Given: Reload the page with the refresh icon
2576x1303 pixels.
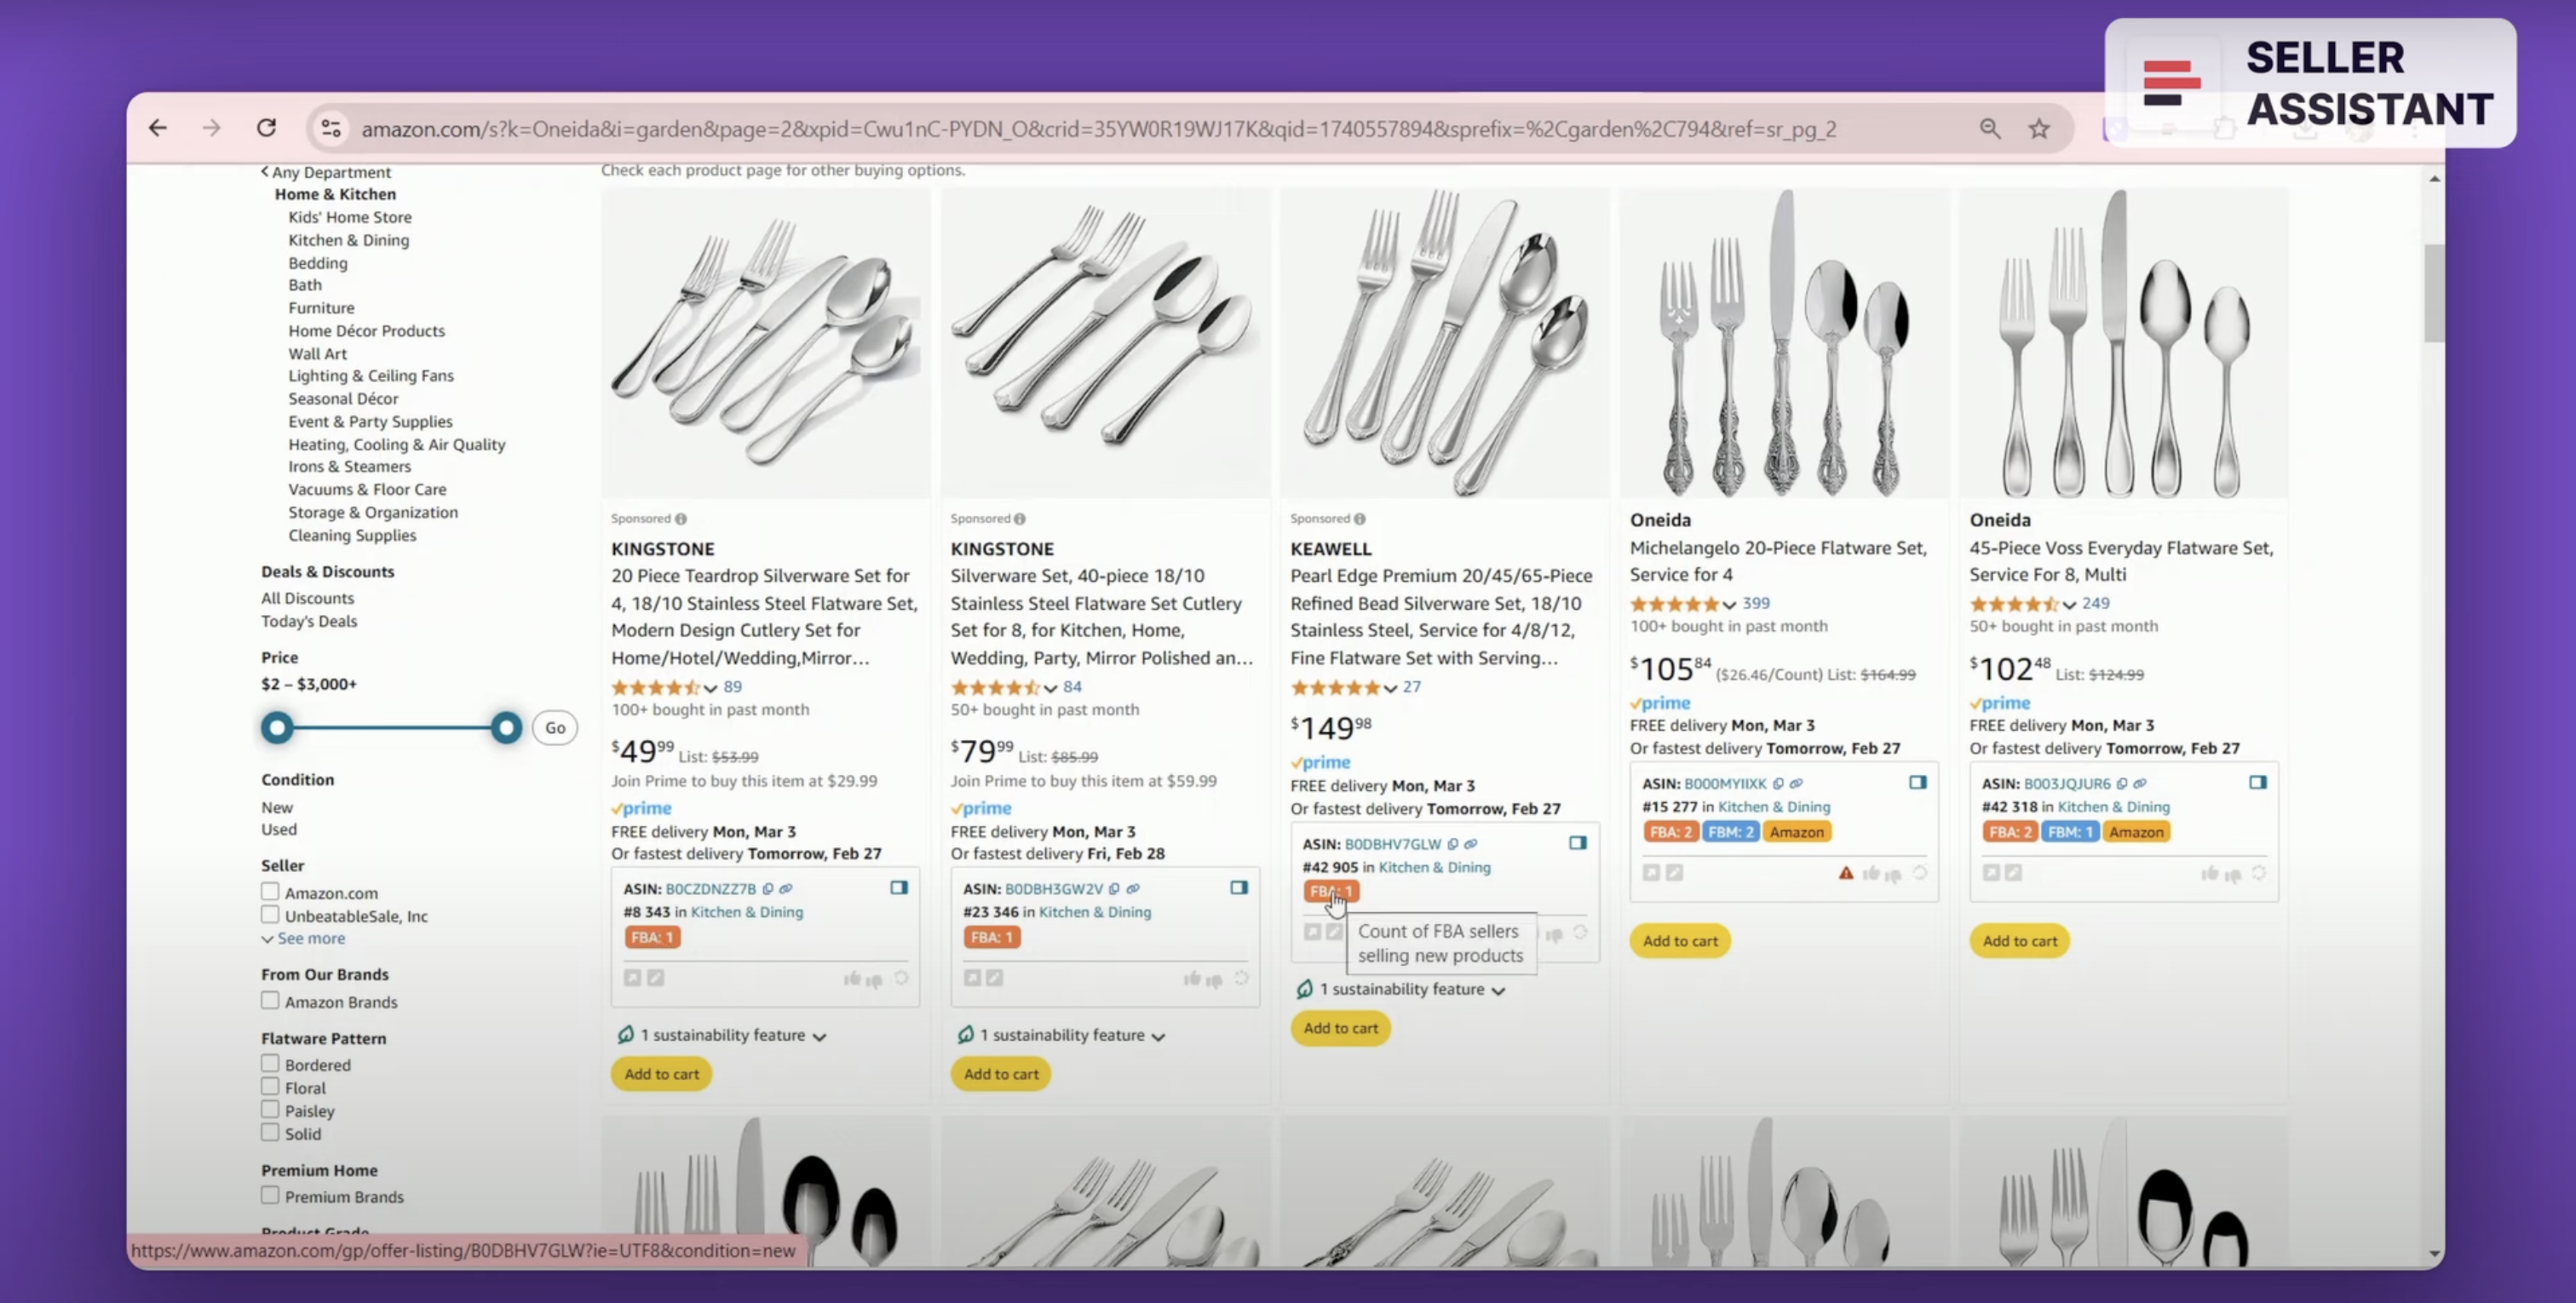Looking at the screenshot, I should tap(266, 128).
